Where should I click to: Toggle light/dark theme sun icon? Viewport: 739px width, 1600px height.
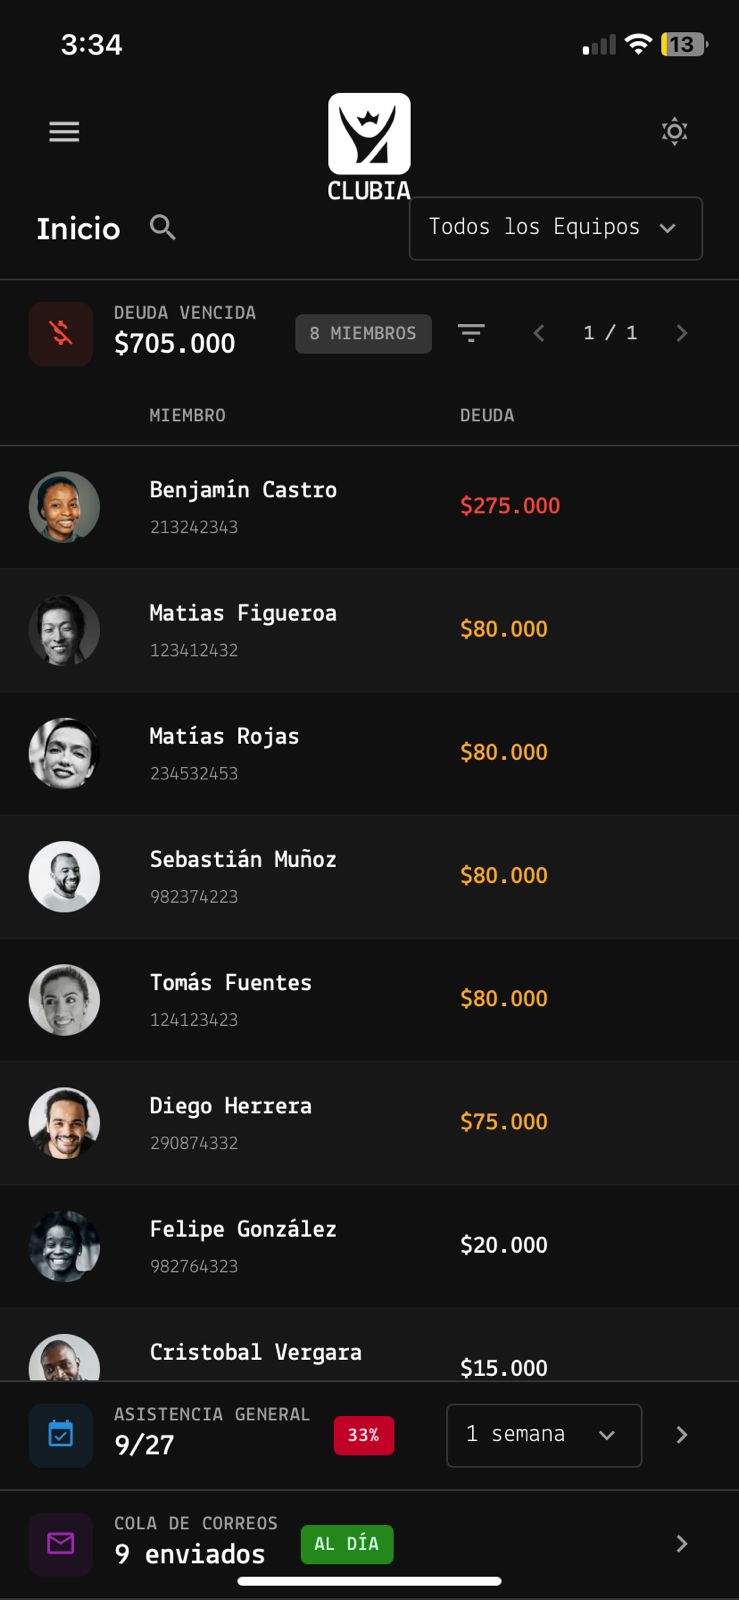pyautogui.click(x=675, y=131)
